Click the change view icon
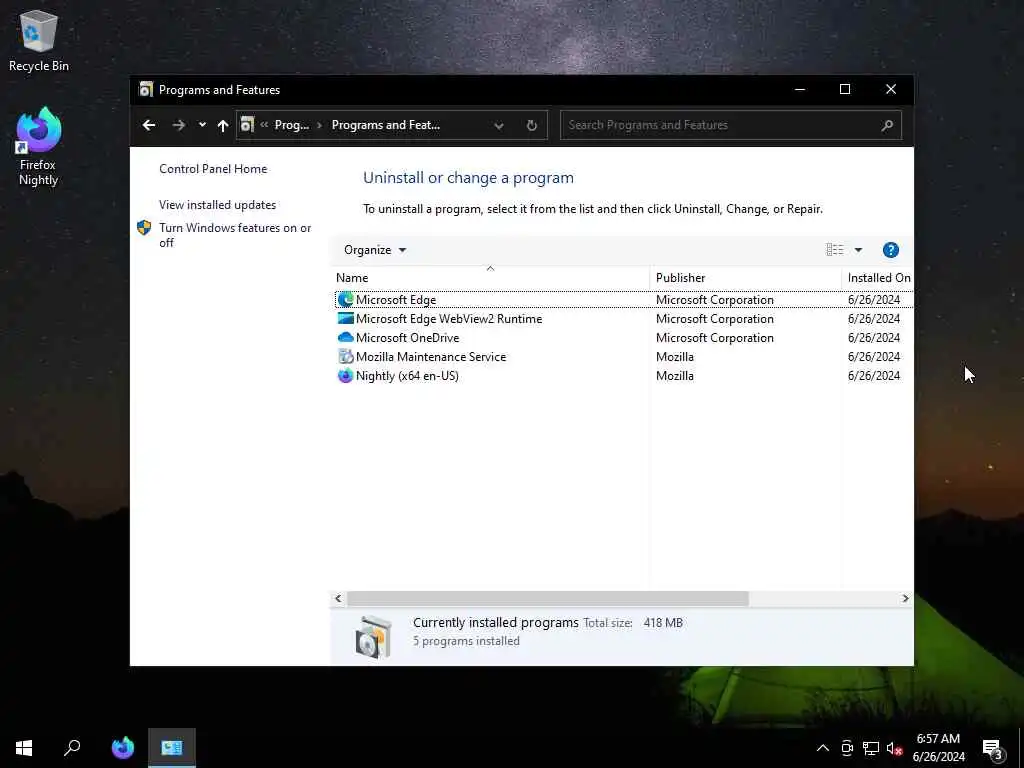This screenshot has height=768, width=1024. (835, 249)
